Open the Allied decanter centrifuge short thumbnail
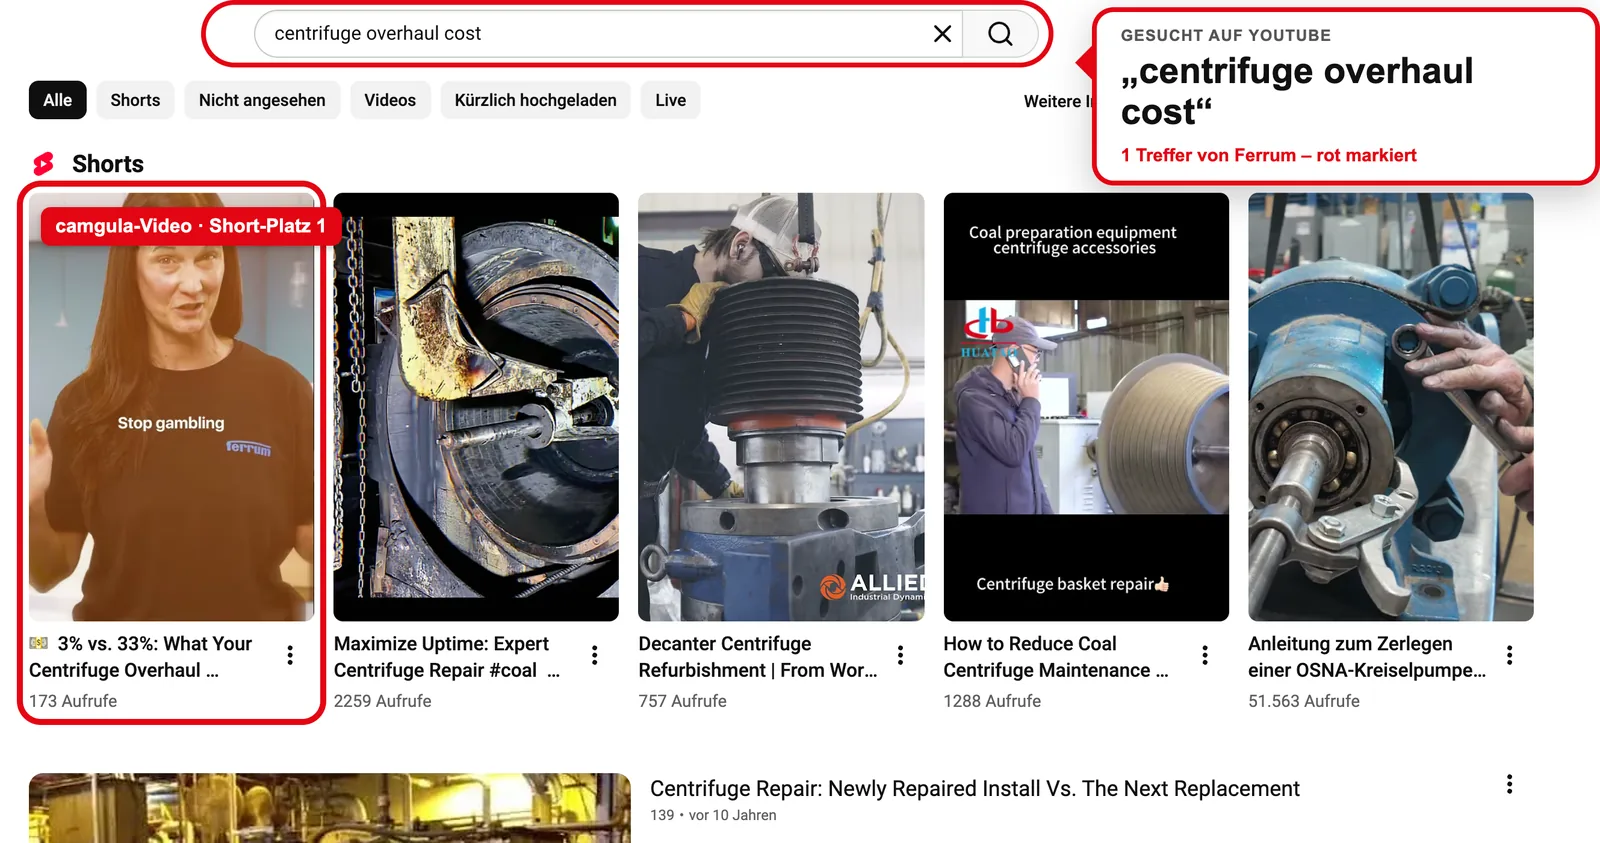 pos(781,407)
